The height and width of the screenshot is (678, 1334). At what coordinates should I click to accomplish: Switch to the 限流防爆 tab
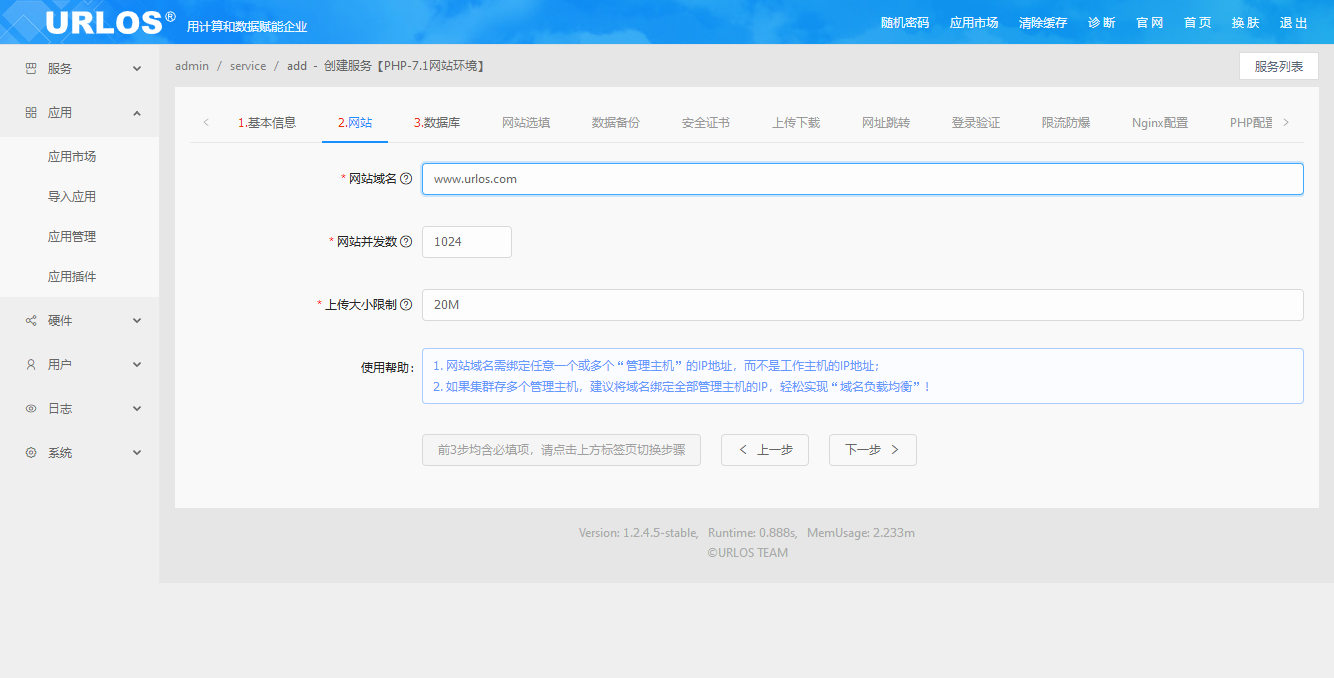1066,123
